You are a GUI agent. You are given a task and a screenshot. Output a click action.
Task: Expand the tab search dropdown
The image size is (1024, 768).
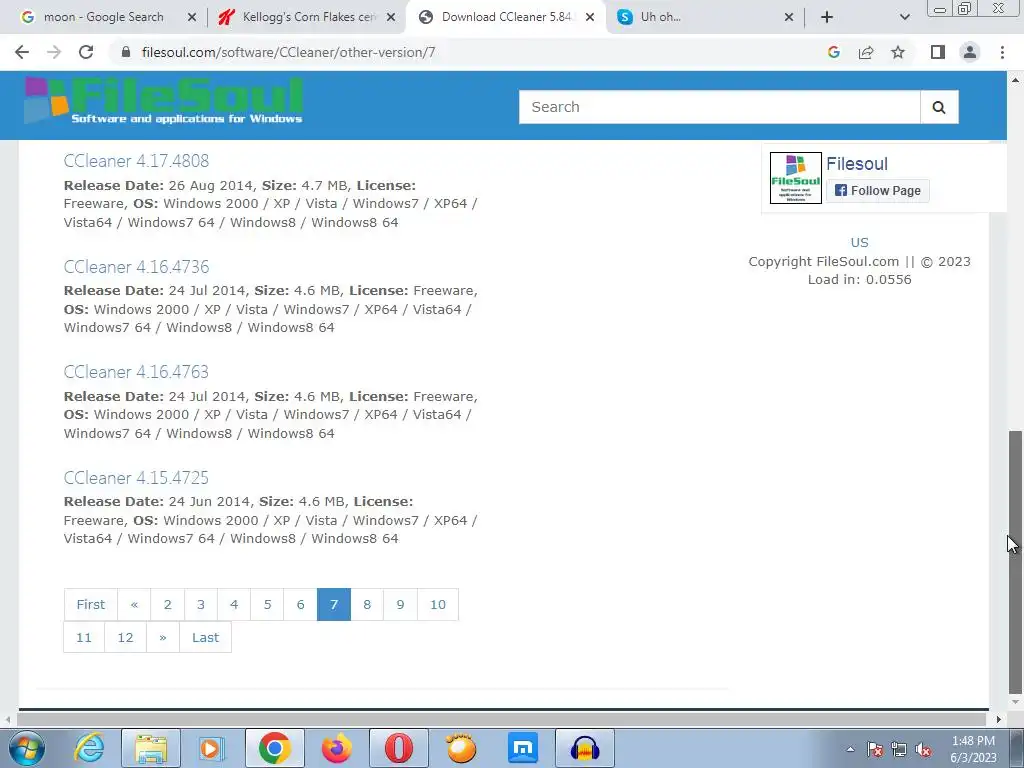[904, 17]
